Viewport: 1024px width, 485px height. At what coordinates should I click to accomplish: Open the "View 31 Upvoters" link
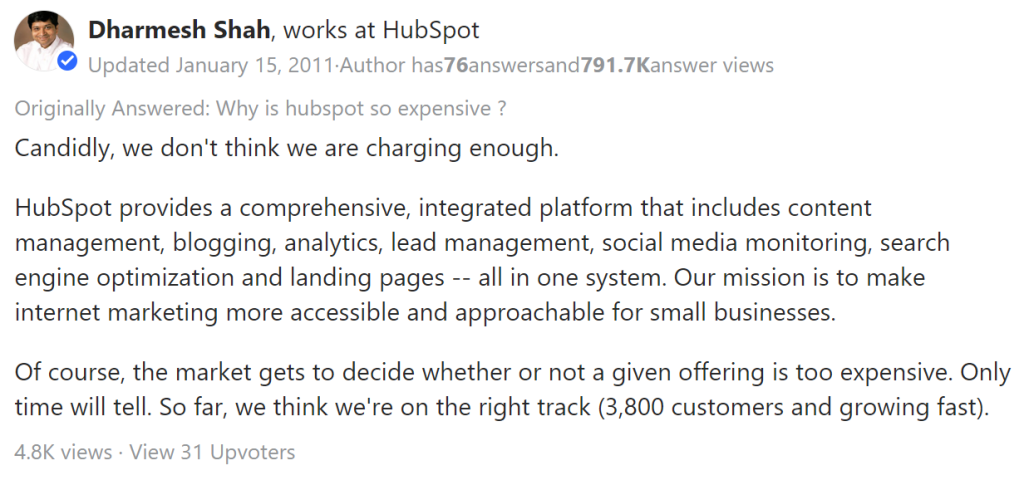pyautogui.click(x=212, y=452)
